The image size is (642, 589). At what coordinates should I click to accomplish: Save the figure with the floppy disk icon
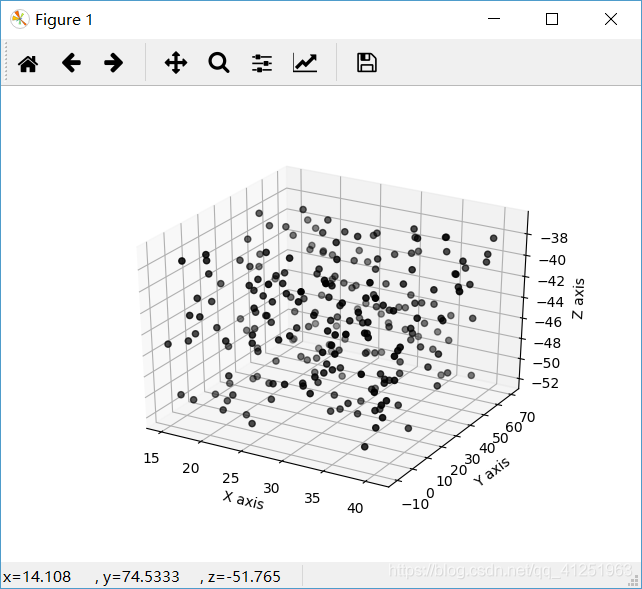[x=367, y=63]
